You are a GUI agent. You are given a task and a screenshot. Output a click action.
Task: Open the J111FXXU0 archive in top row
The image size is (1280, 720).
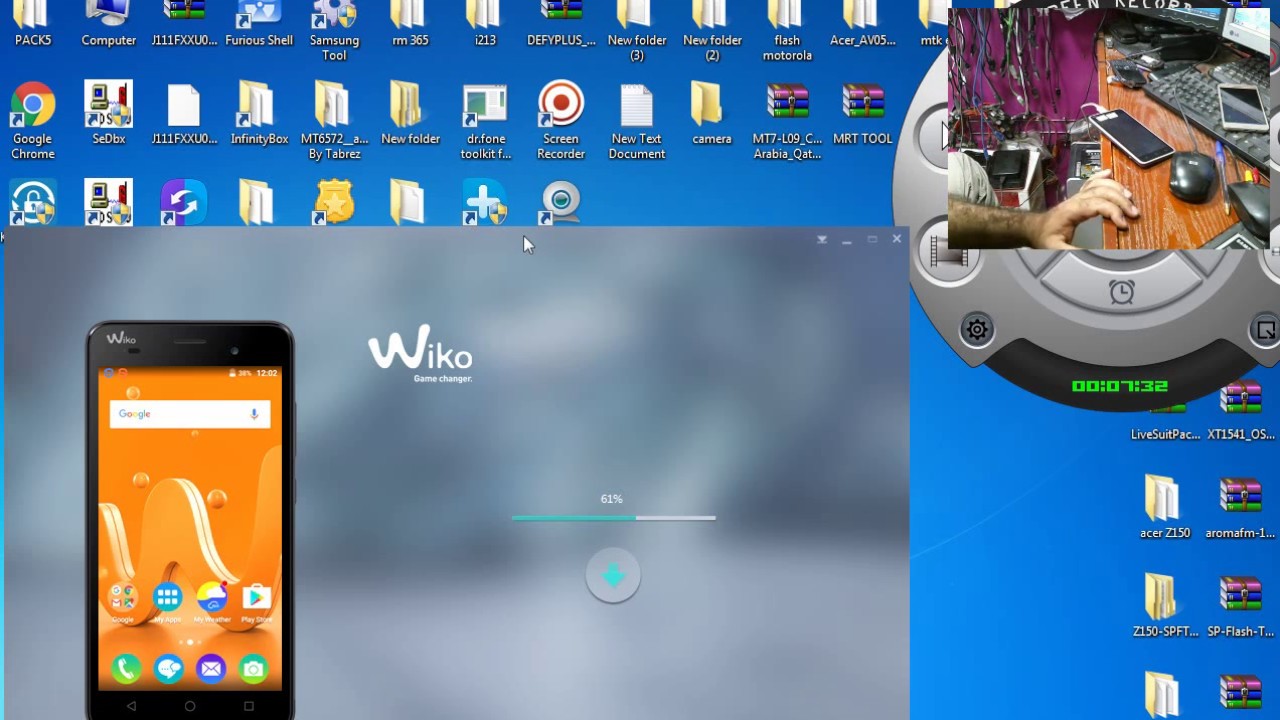coord(184,24)
